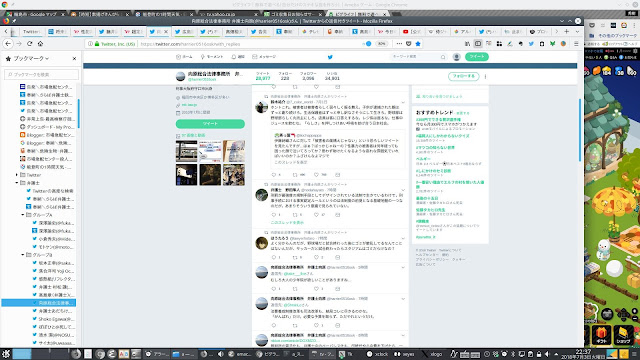Click the フォローする follow button
This screenshot has height=360, width=640.
pyautogui.click(x=464, y=76)
